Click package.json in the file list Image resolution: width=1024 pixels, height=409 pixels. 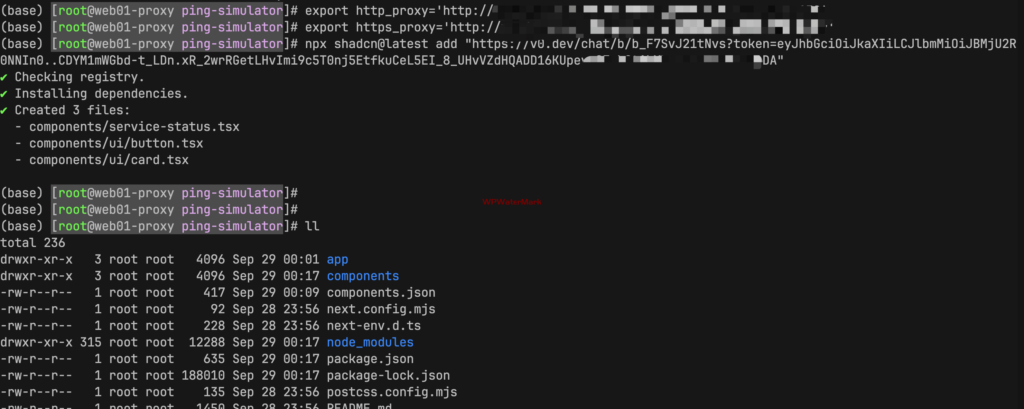(x=370, y=359)
